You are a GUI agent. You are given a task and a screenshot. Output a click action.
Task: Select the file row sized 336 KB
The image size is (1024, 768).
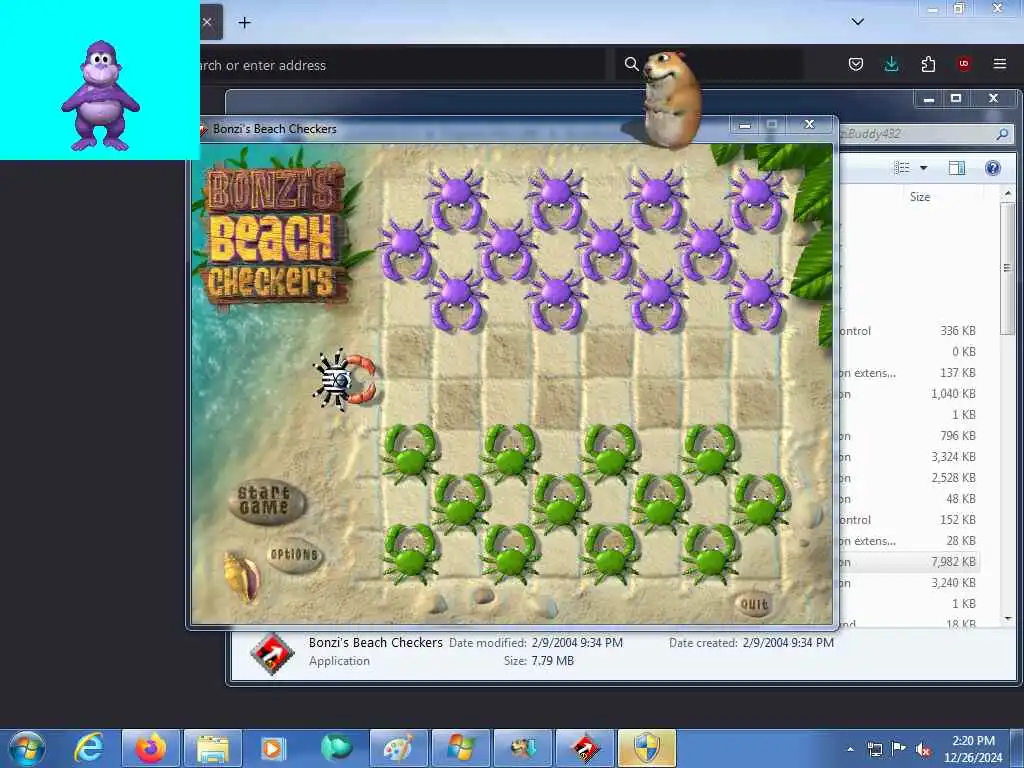910,330
